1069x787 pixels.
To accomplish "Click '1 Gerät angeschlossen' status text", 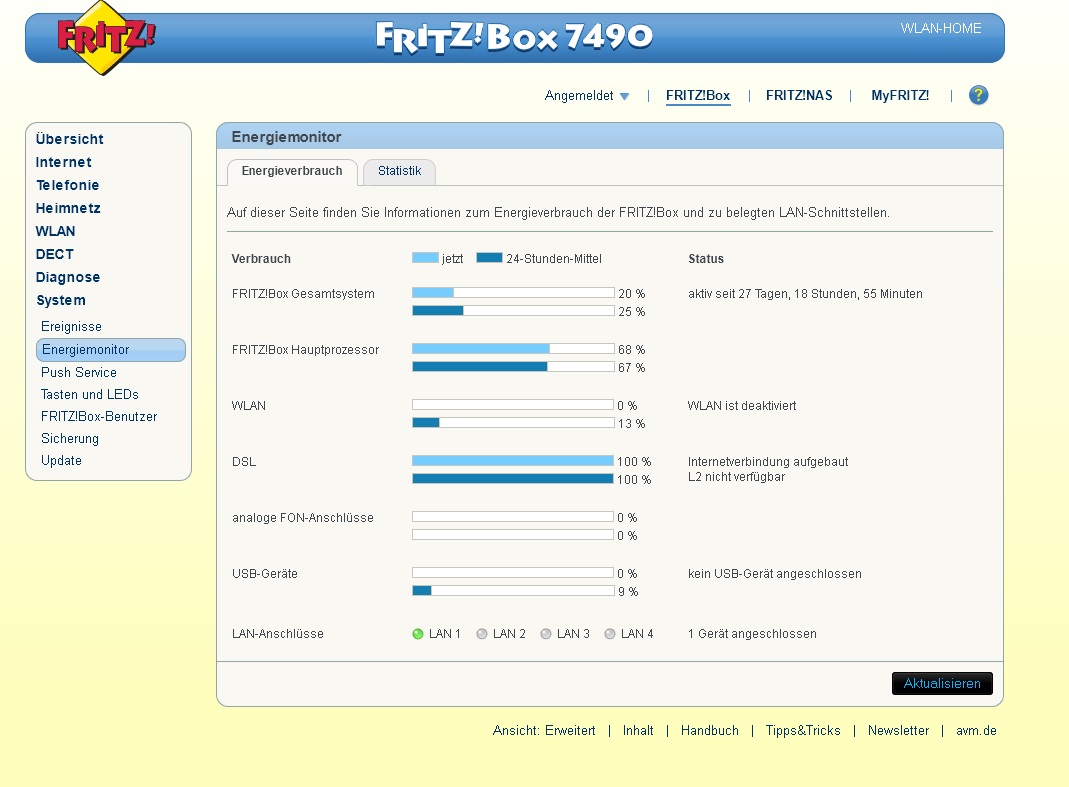I will tap(752, 634).
